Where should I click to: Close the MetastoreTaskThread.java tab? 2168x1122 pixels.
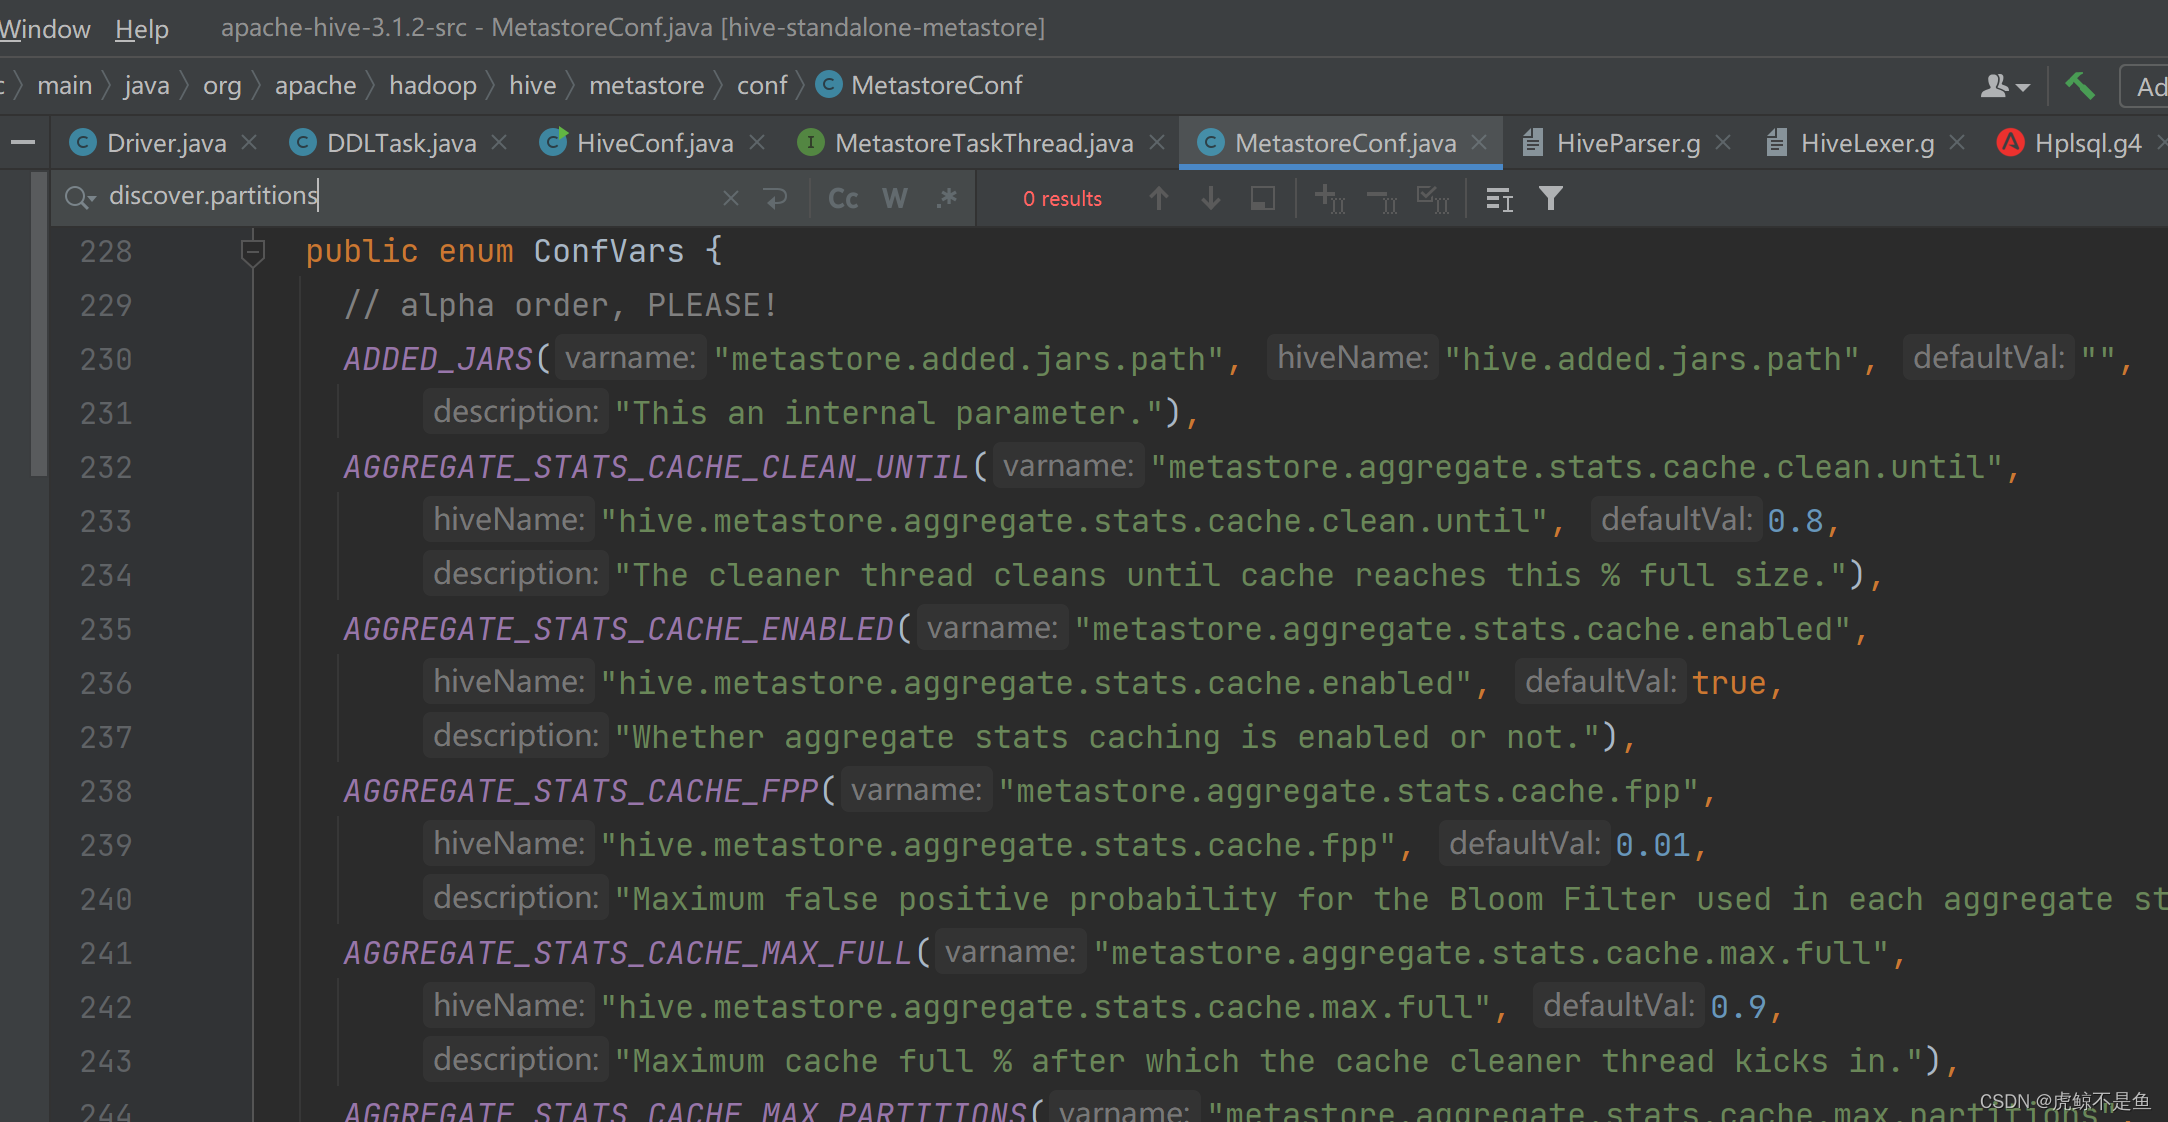1157,143
